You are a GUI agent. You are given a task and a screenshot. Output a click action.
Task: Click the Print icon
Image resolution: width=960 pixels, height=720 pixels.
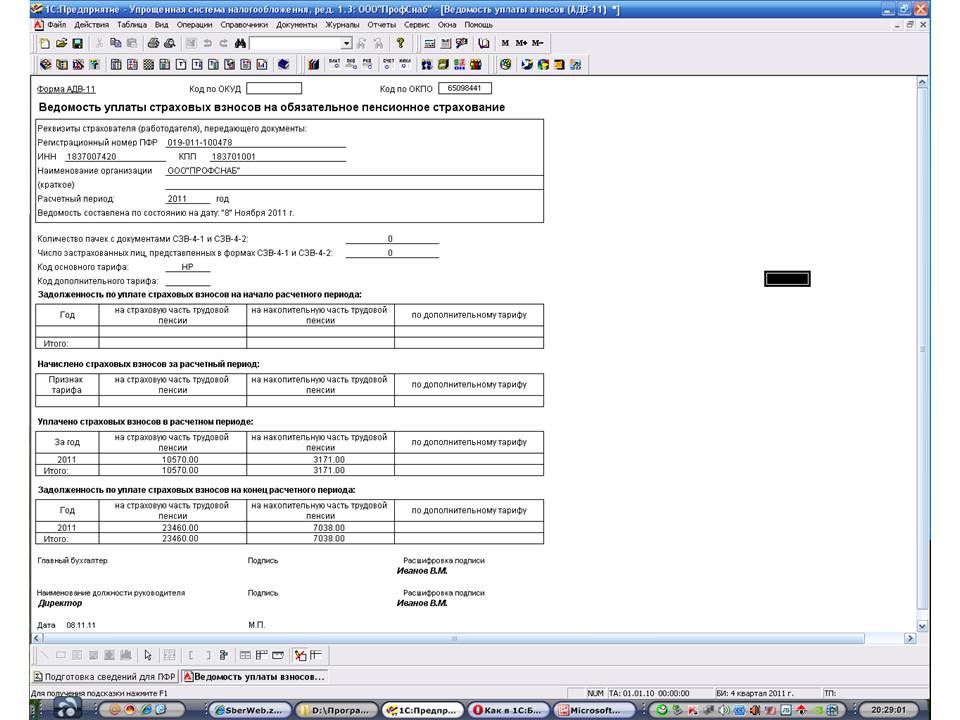click(x=153, y=43)
